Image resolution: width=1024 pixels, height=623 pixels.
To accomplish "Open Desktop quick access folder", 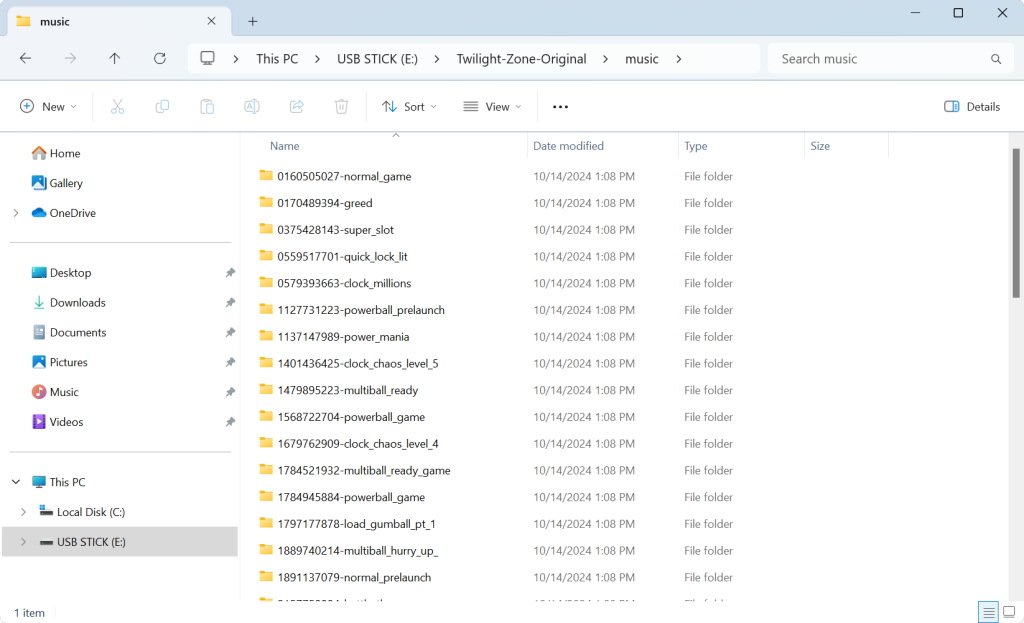I will click(61, 273).
